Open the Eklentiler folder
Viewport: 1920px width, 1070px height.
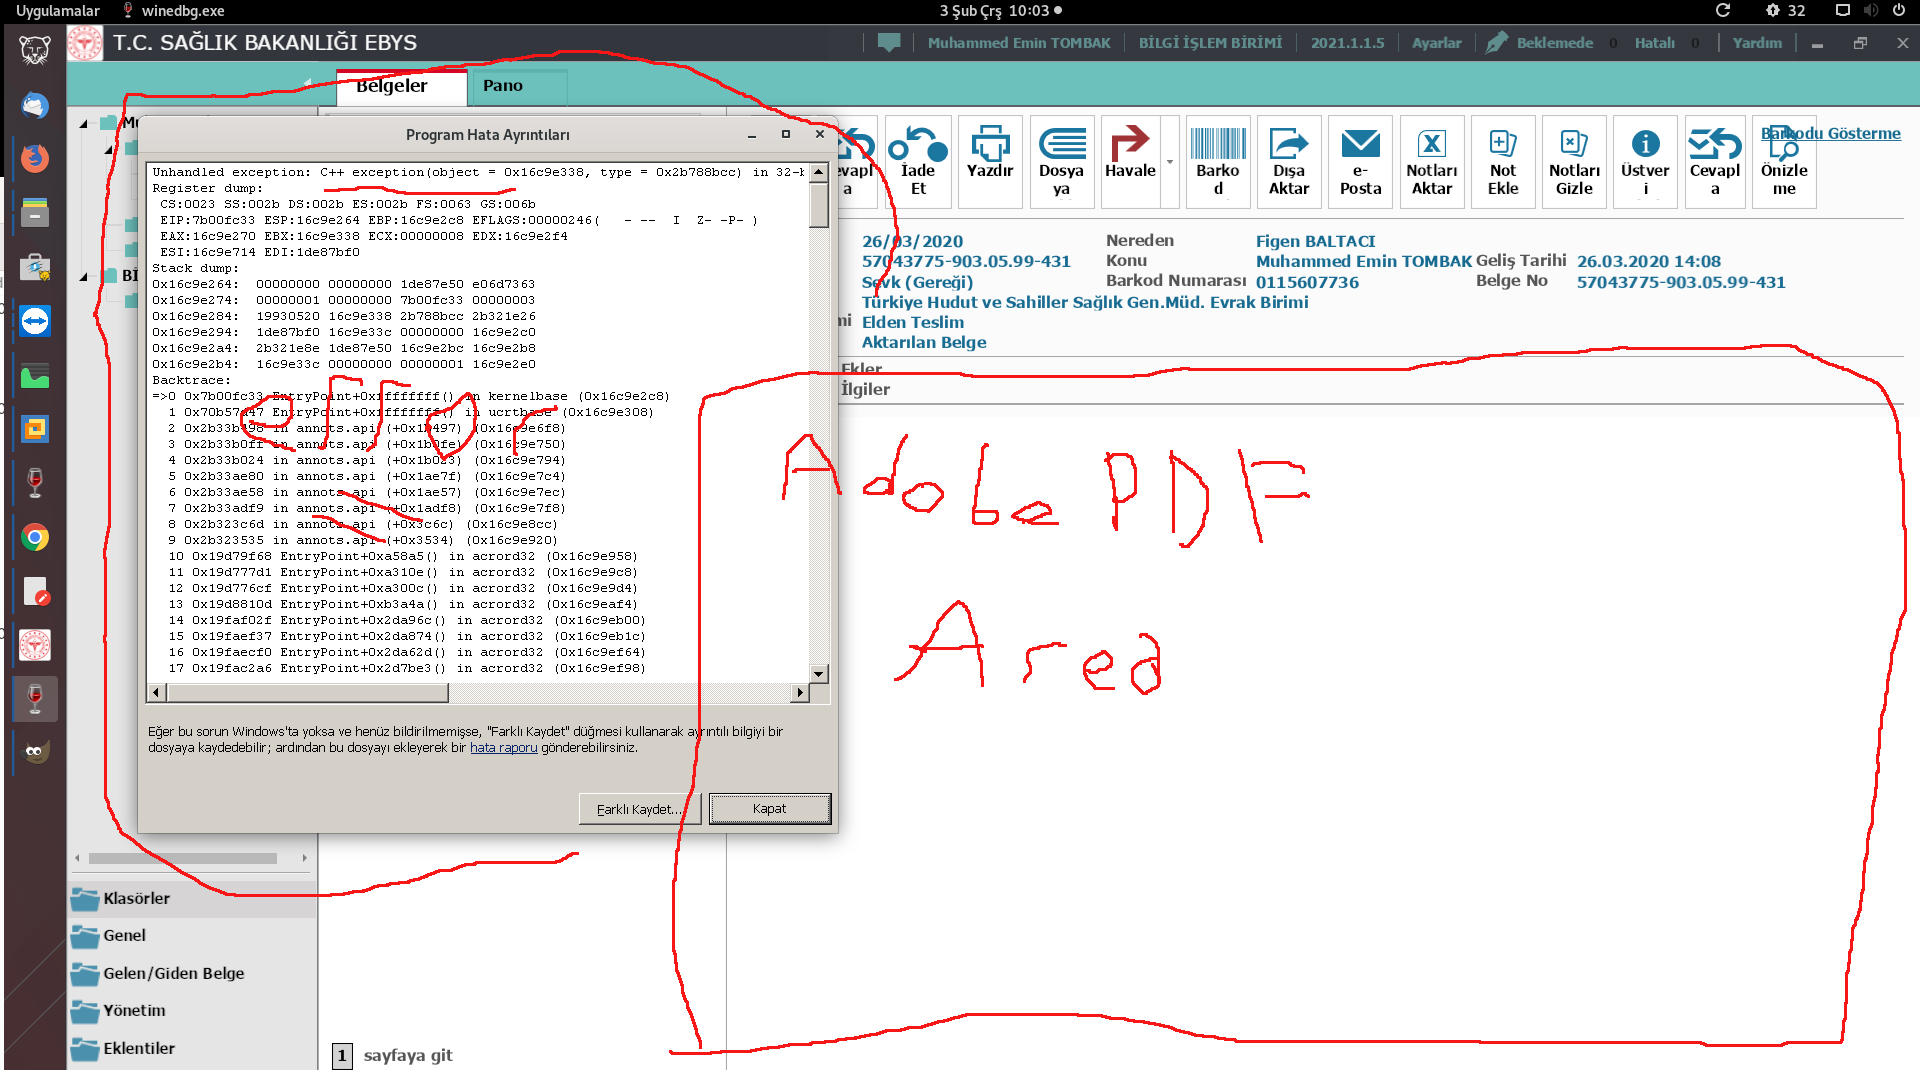pos(138,1049)
